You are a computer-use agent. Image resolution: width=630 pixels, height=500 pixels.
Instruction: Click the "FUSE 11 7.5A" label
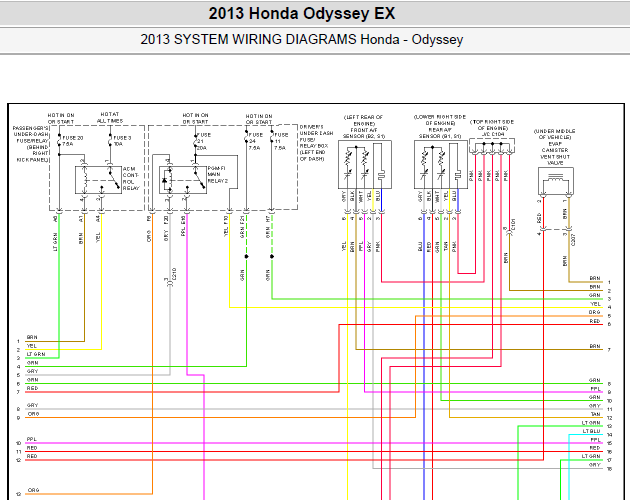281,141
